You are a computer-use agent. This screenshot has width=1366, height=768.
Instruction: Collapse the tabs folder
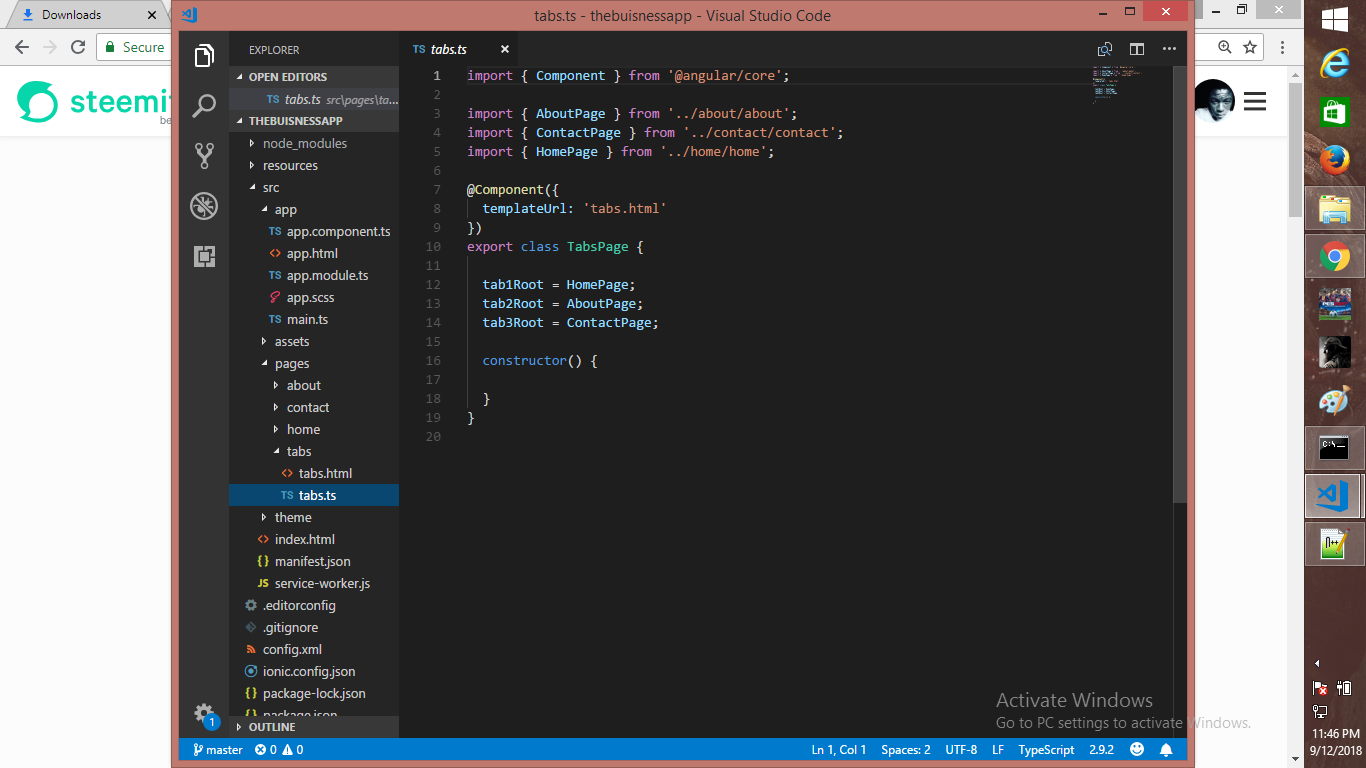pyautogui.click(x=314, y=451)
